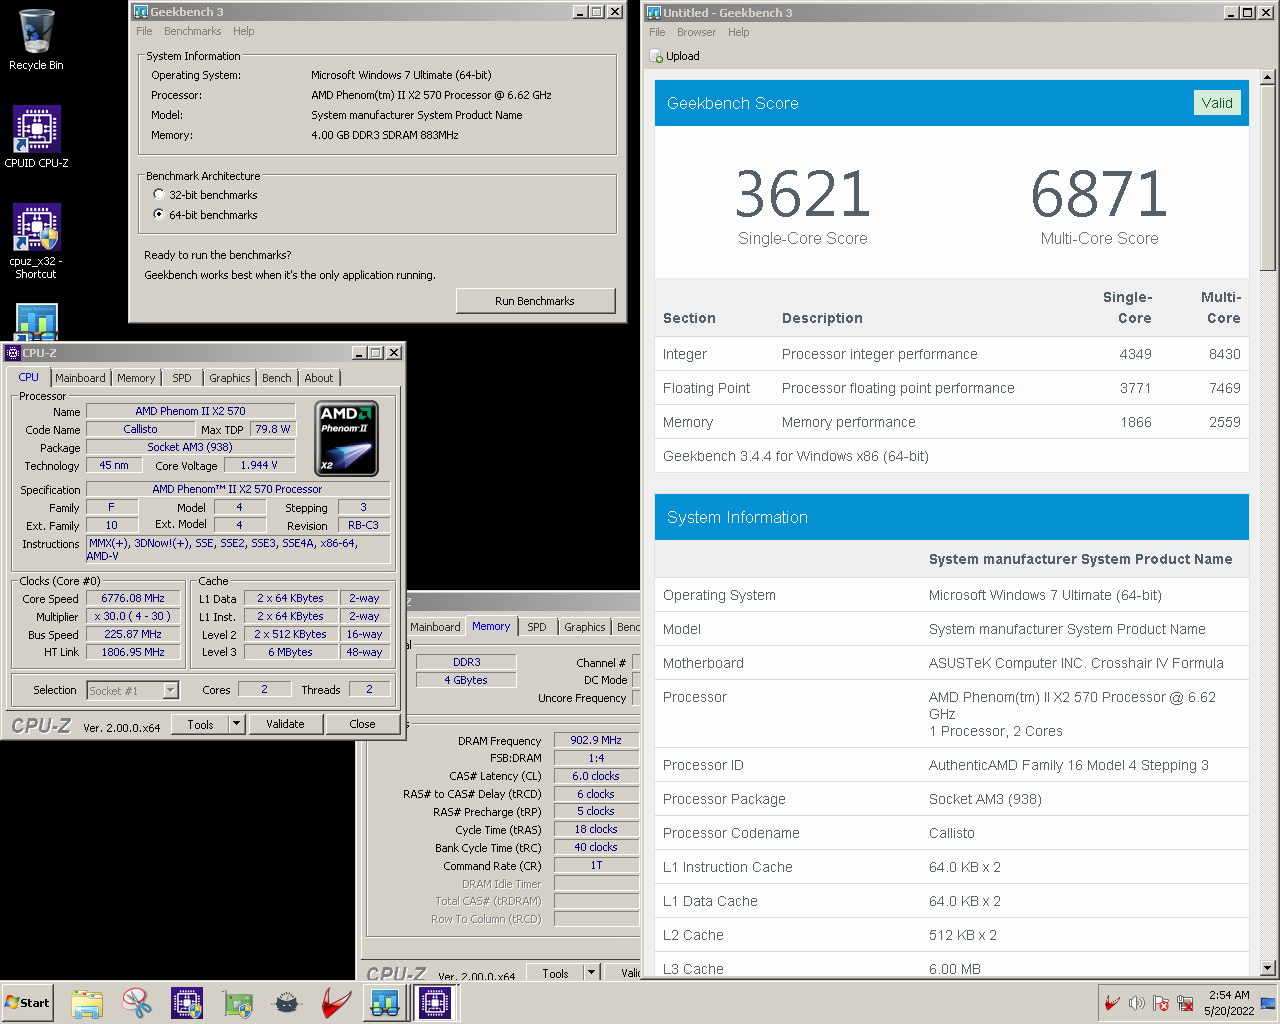Click the Upload button in Geekbench results
The width and height of the screenshot is (1280, 1024).
675,56
